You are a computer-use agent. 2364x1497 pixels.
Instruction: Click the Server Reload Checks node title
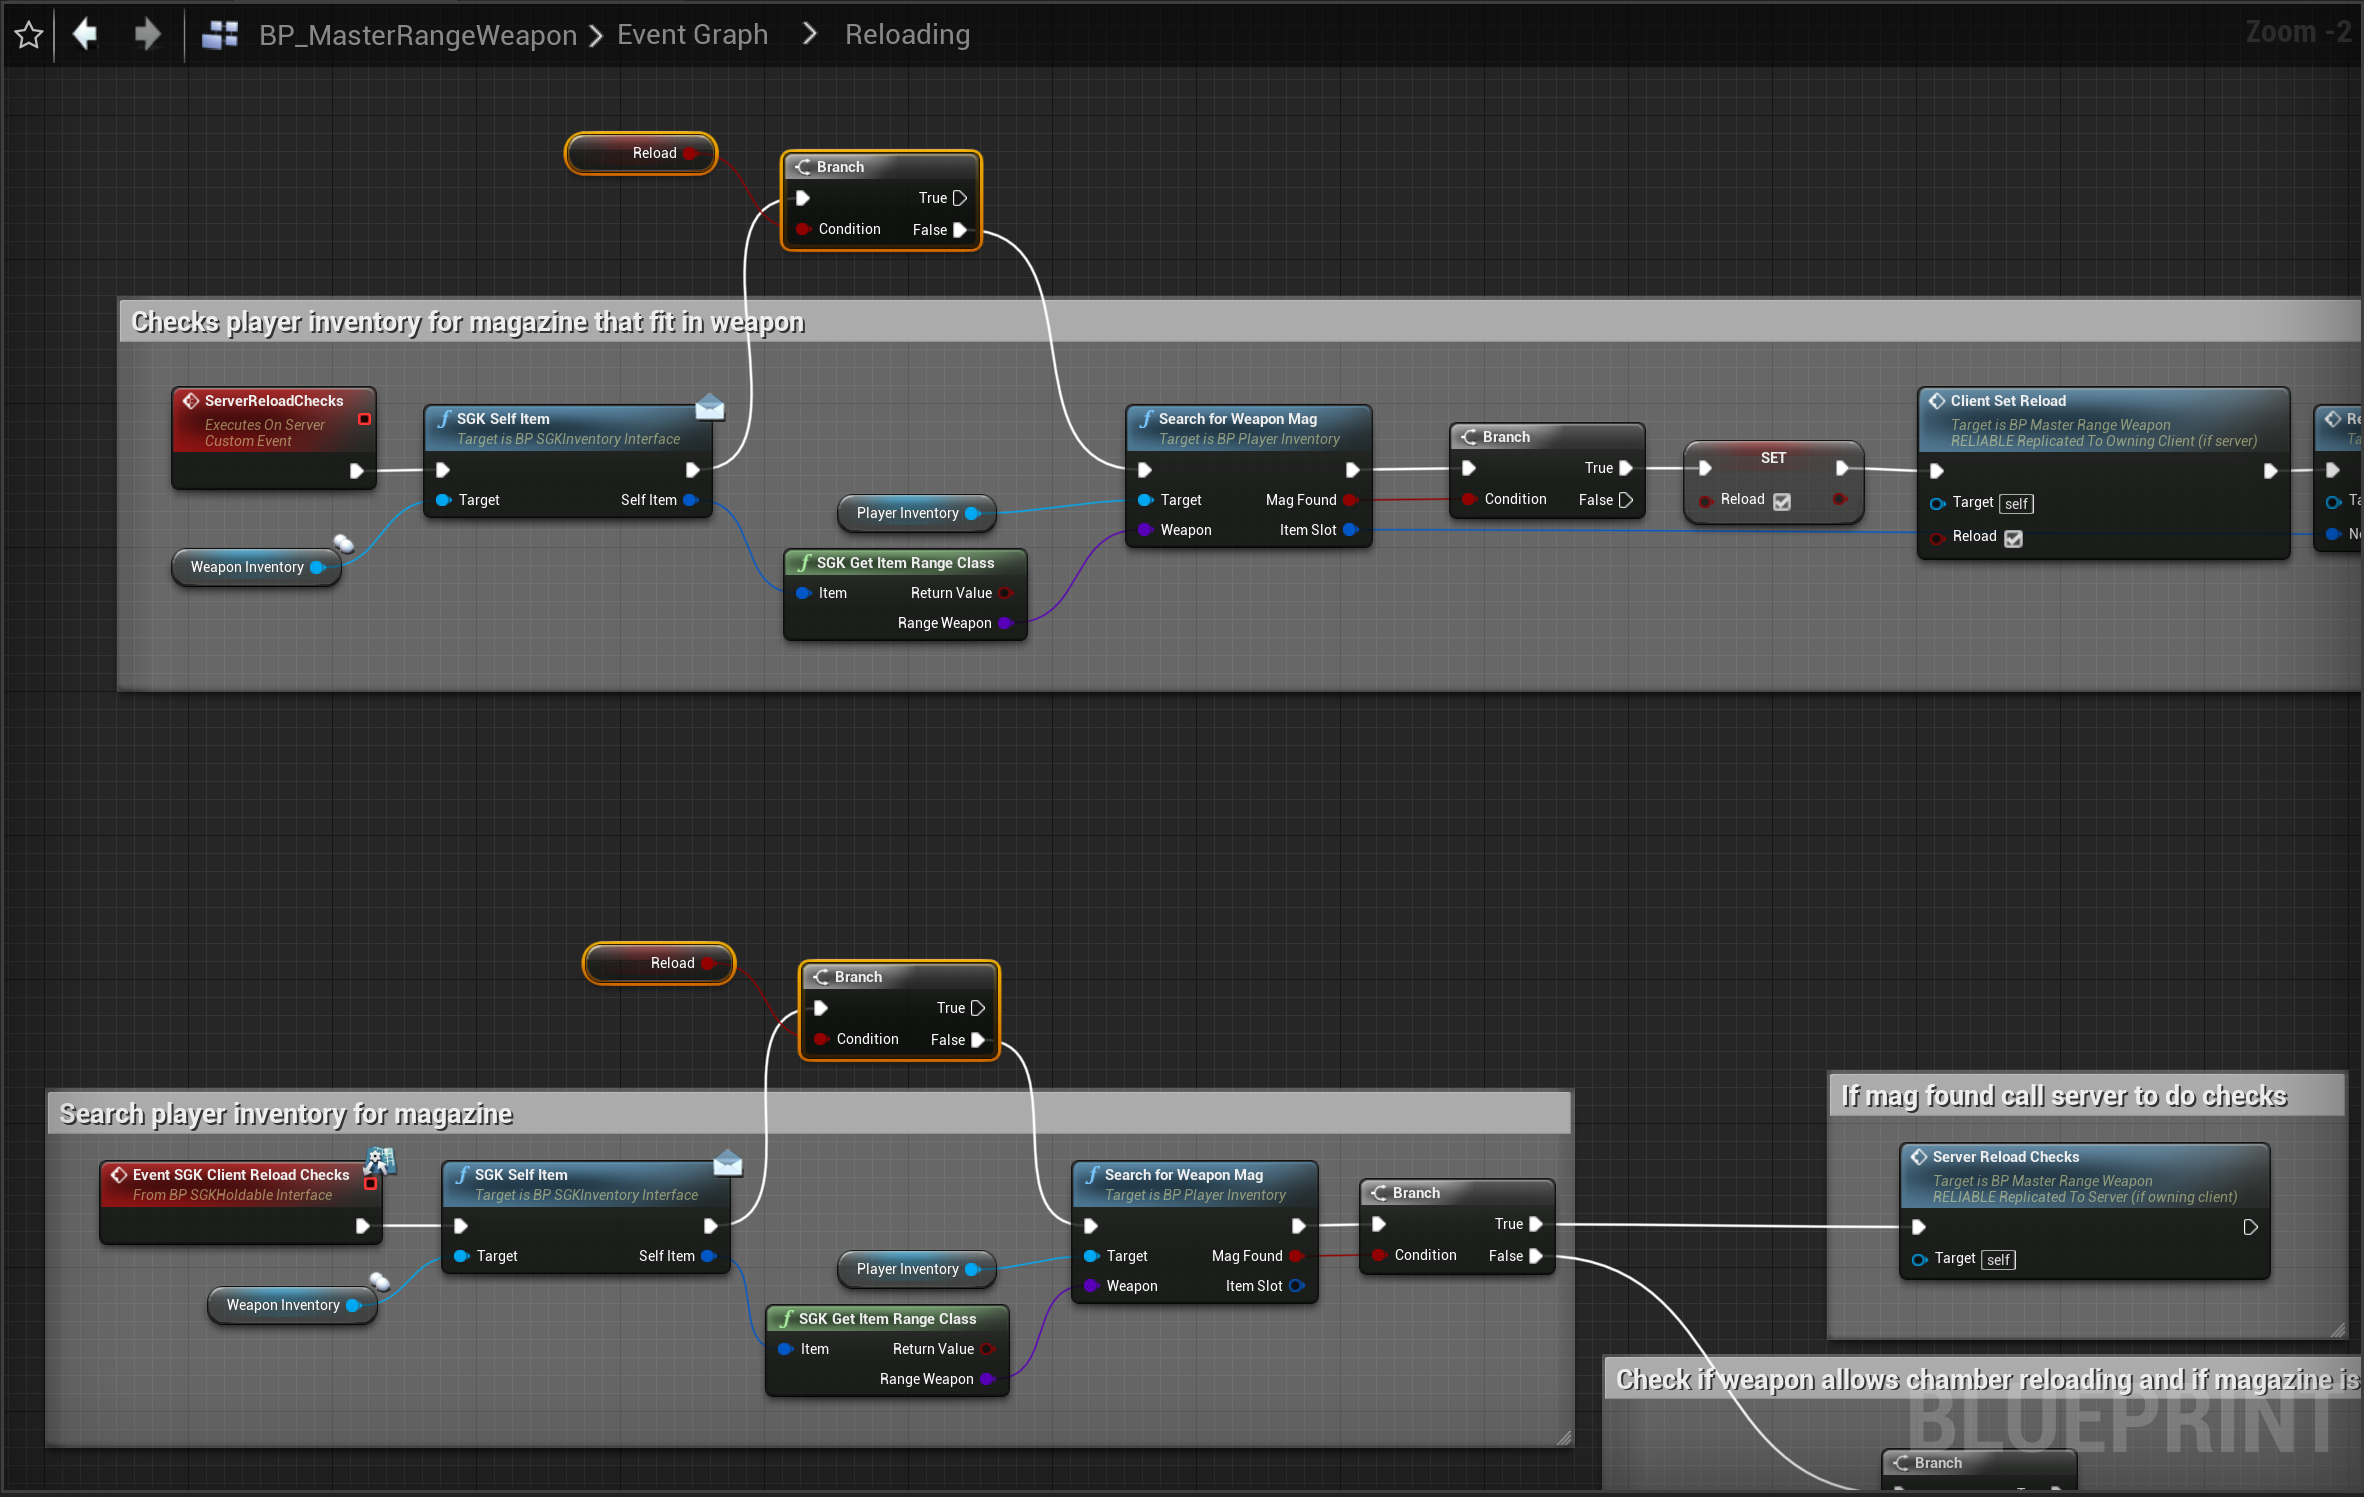click(x=2005, y=1156)
